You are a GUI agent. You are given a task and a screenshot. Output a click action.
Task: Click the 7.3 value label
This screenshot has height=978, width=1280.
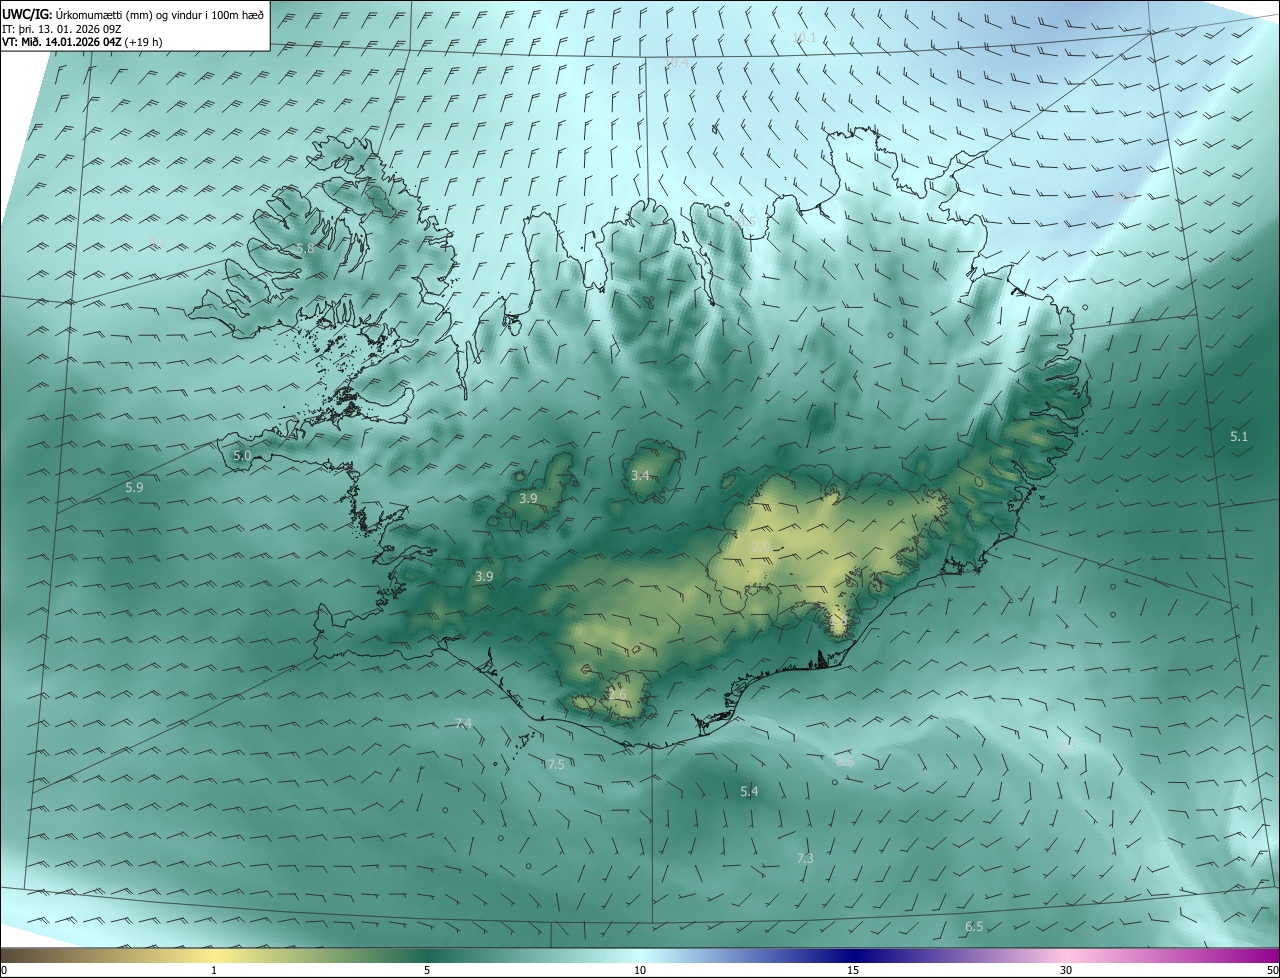(805, 858)
